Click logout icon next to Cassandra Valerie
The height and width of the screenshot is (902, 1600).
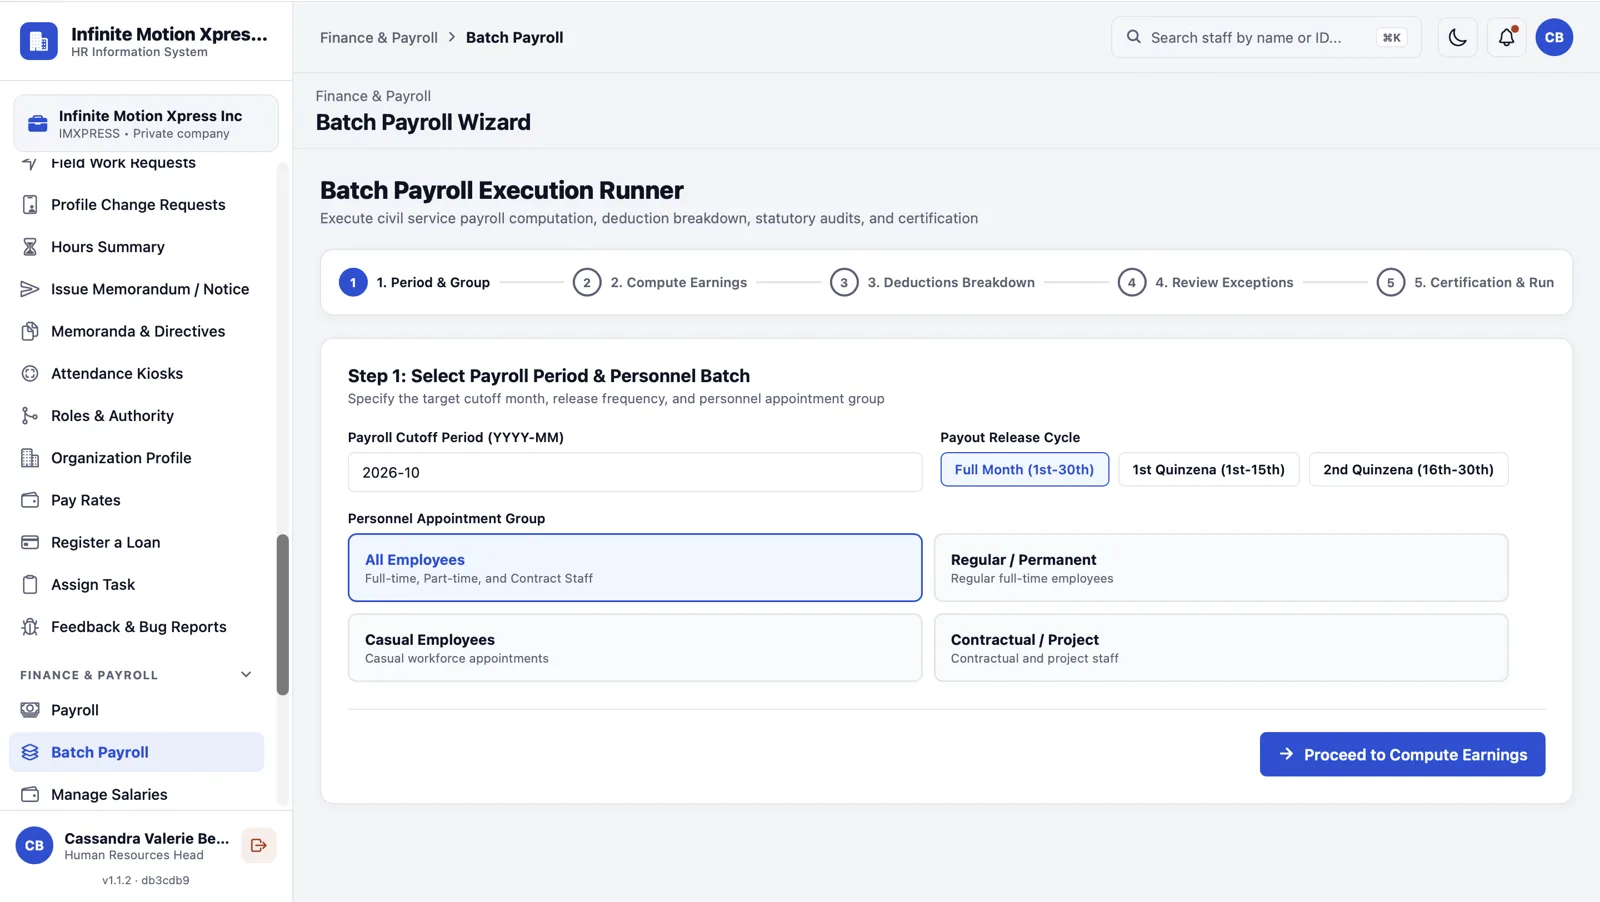[259, 846]
